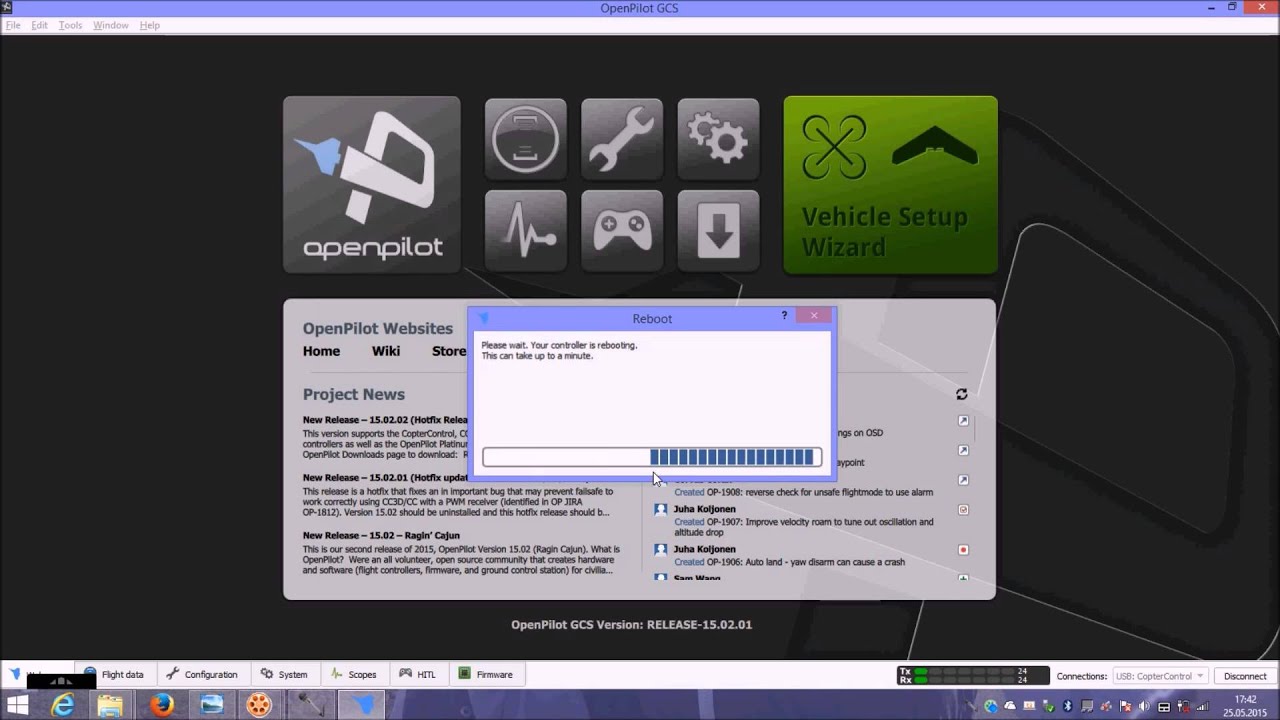Click the OpenPilot Websites heading
Image resolution: width=1280 pixels, height=720 pixels.
point(378,328)
